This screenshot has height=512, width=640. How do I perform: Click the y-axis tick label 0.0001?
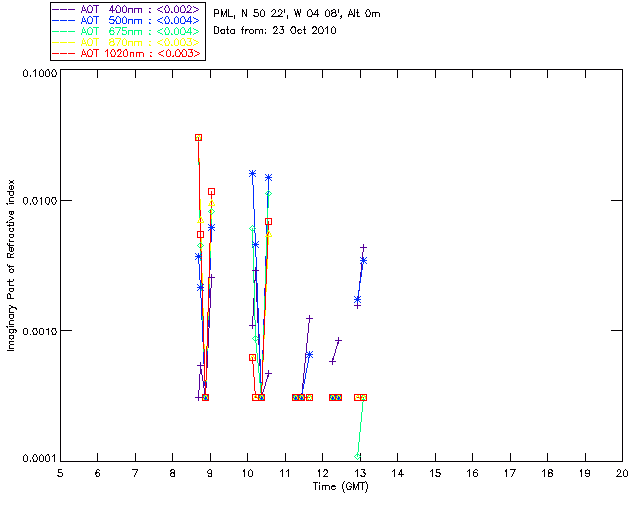(x=40, y=459)
